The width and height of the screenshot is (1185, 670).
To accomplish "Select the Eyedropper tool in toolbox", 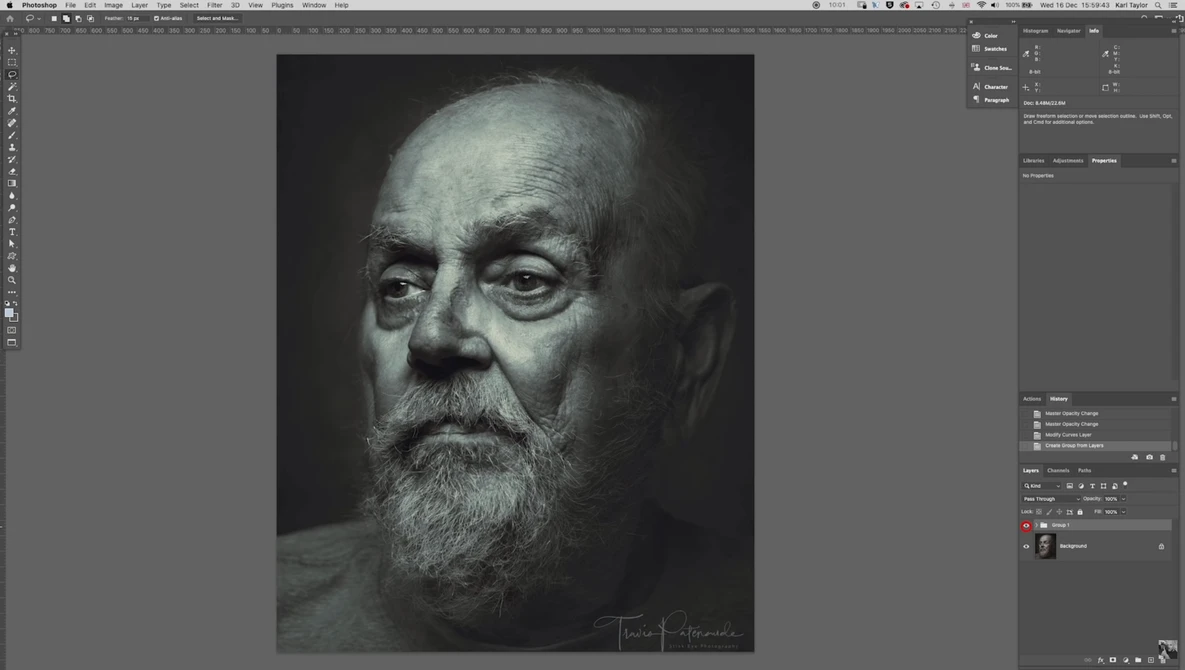I will coord(12,111).
